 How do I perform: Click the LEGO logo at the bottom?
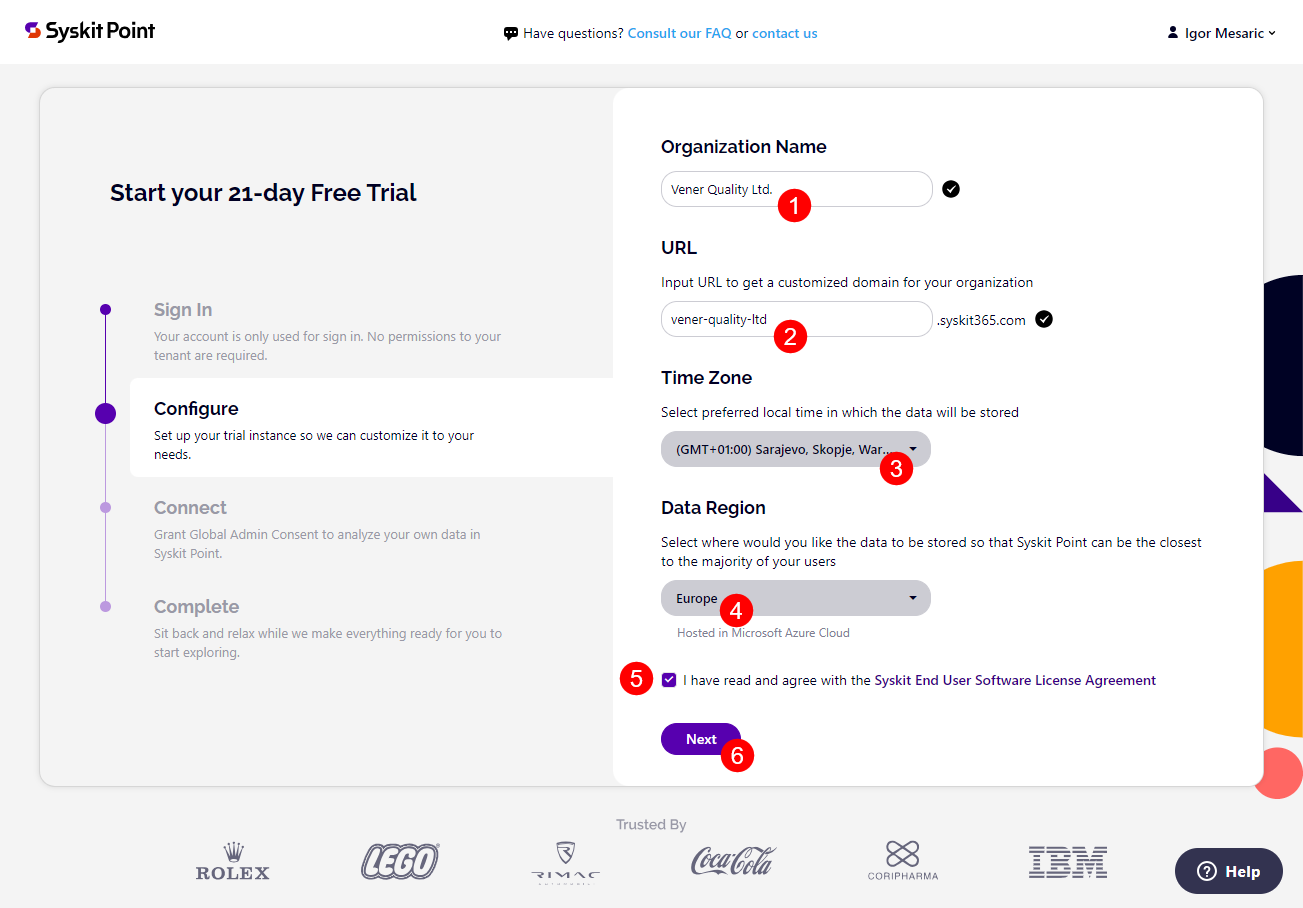[x=399, y=860]
